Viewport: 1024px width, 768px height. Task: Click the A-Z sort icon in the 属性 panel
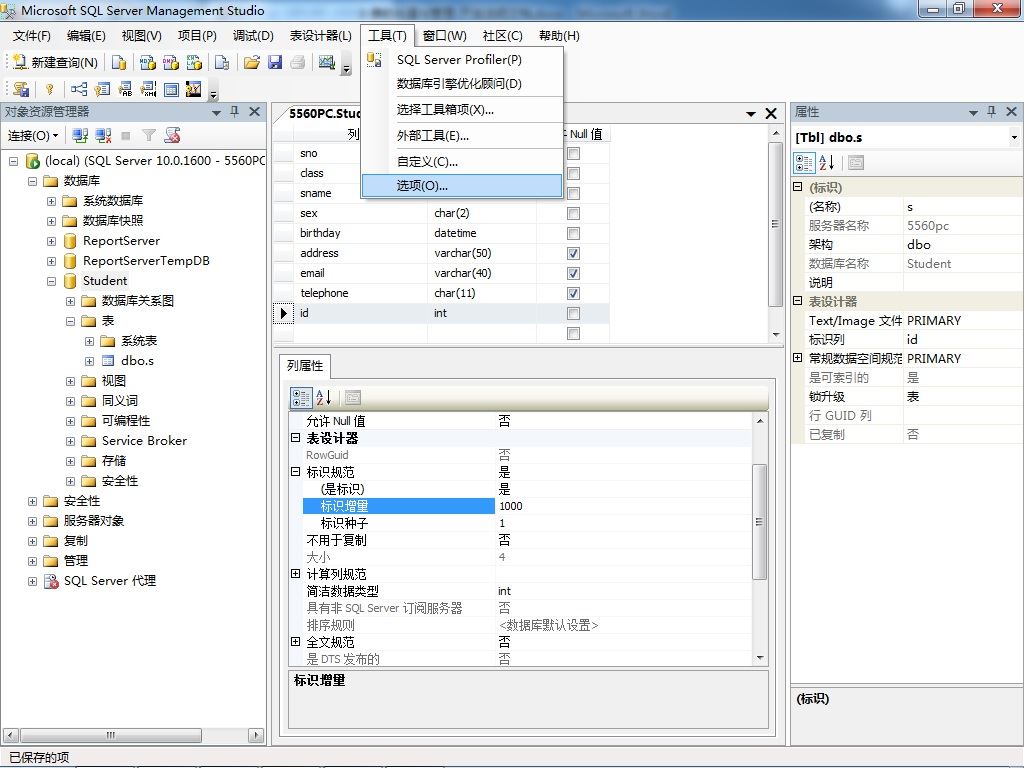point(826,163)
